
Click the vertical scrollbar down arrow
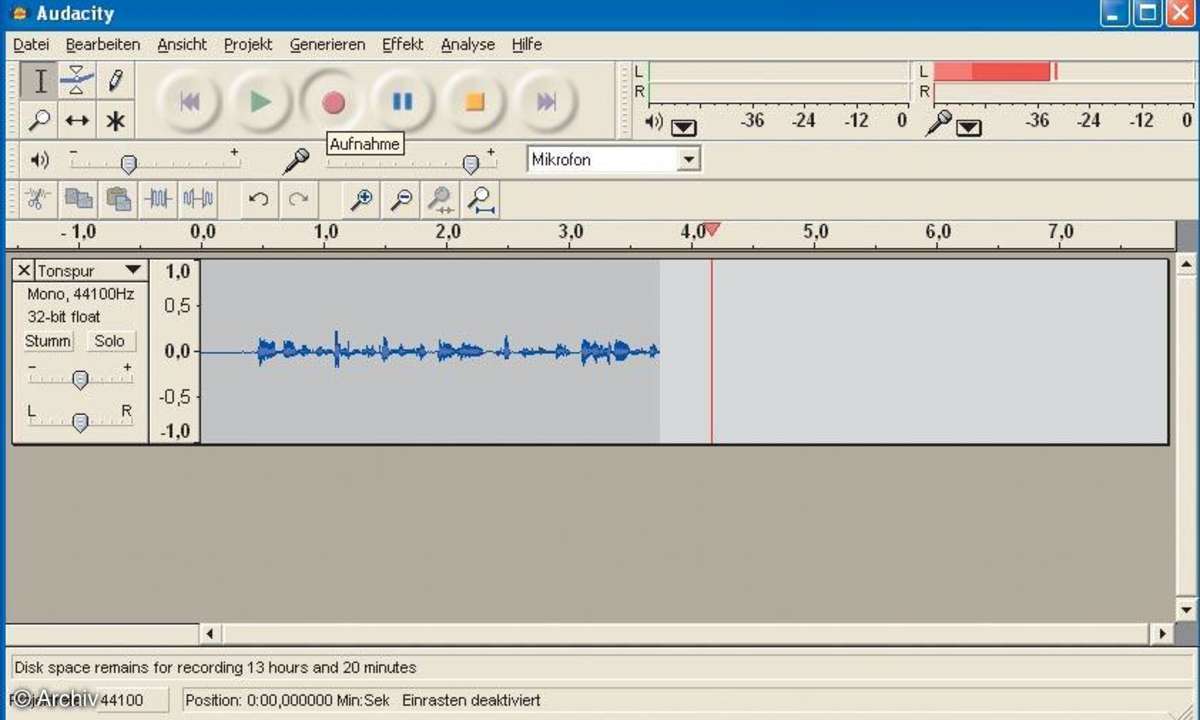[x=1186, y=610]
